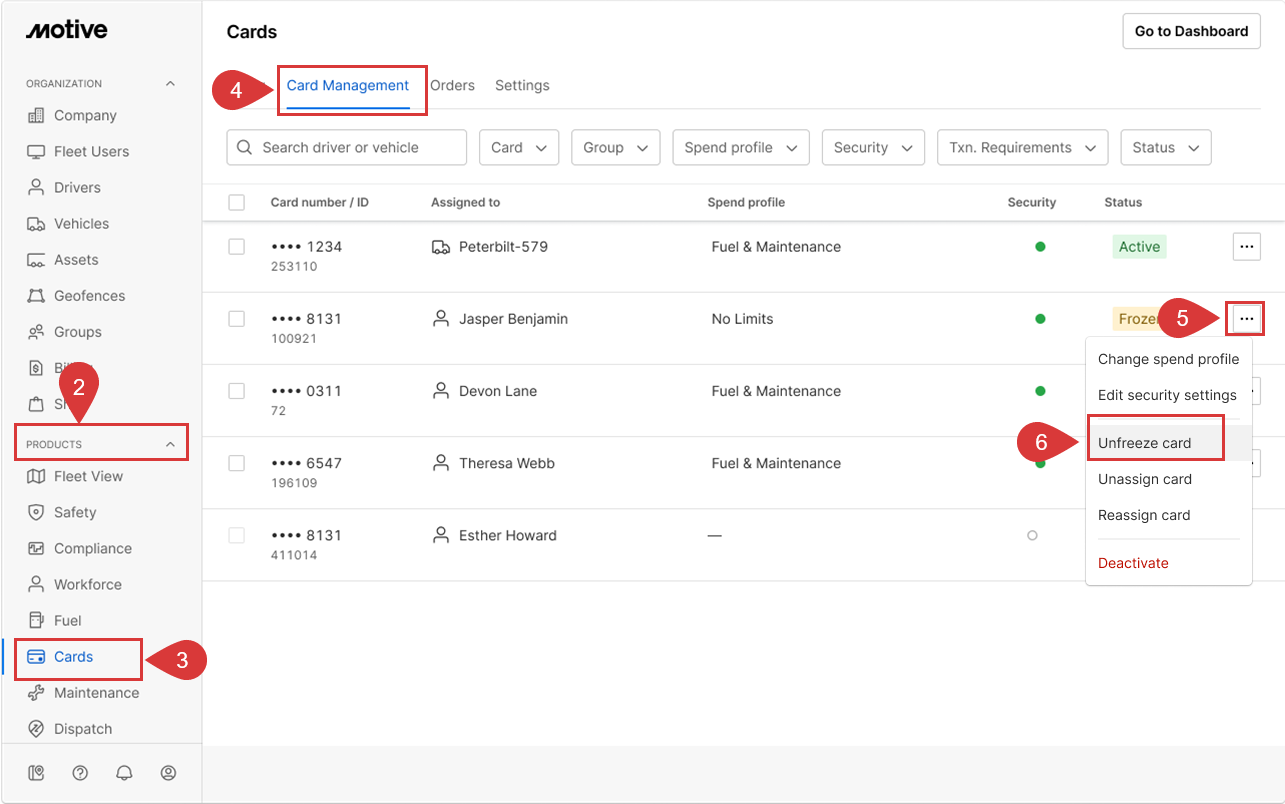The image size is (1285, 804).
Task: Open more options for Jasper Benjamin card
Action: (x=1246, y=319)
